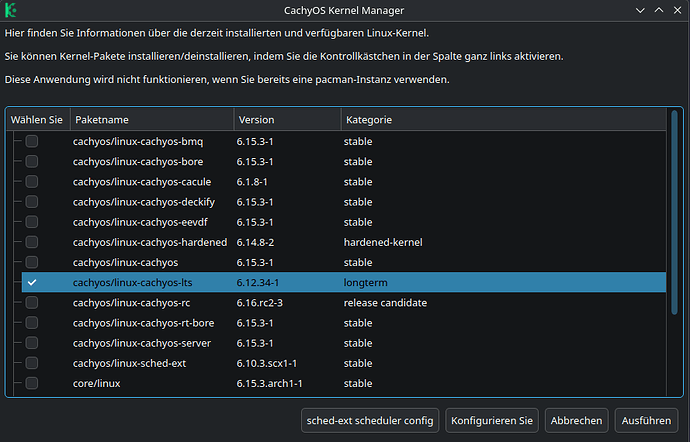Click the longterm category cell

pyautogui.click(x=366, y=283)
